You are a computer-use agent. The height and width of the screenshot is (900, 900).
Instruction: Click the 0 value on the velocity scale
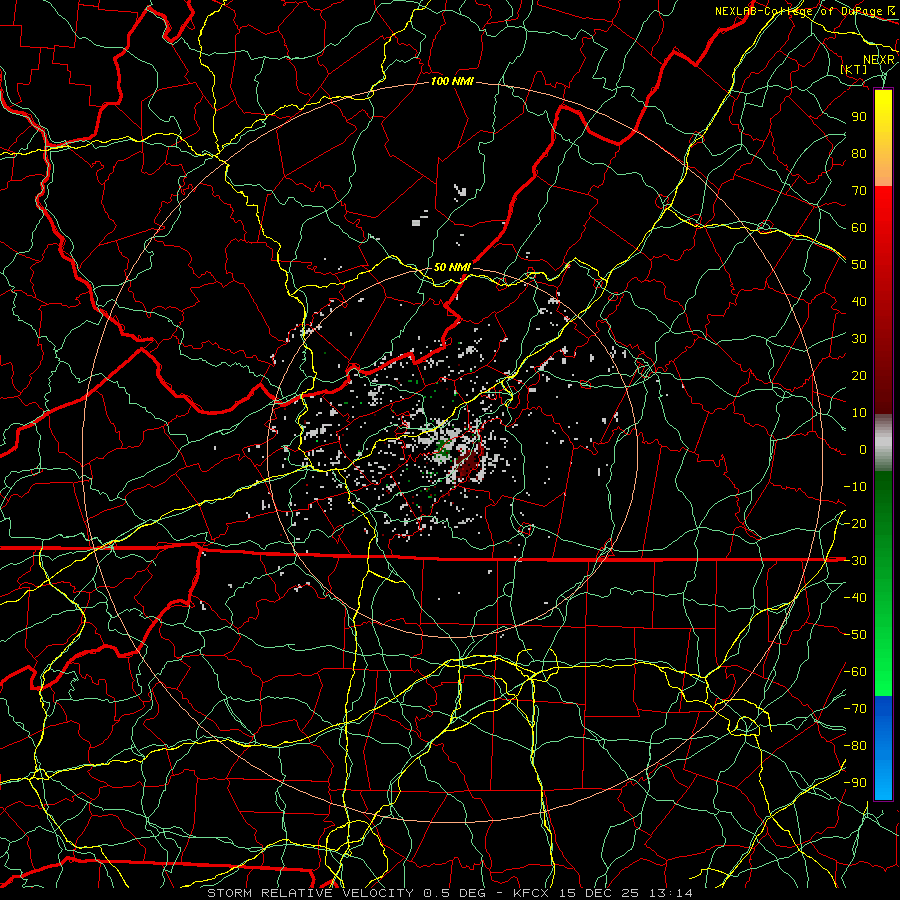863,450
